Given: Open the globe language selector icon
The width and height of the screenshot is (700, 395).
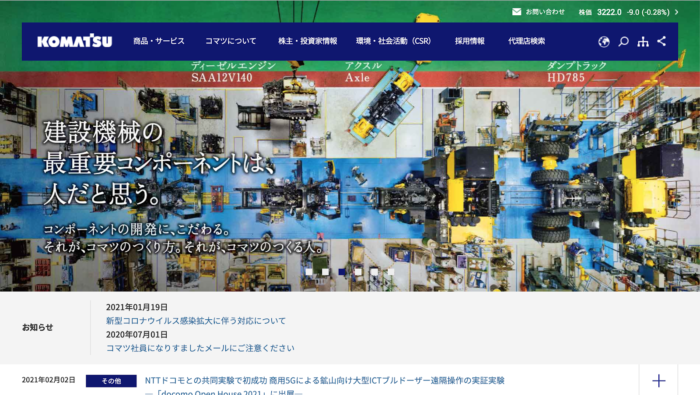Looking at the screenshot, I should pyautogui.click(x=604, y=42).
